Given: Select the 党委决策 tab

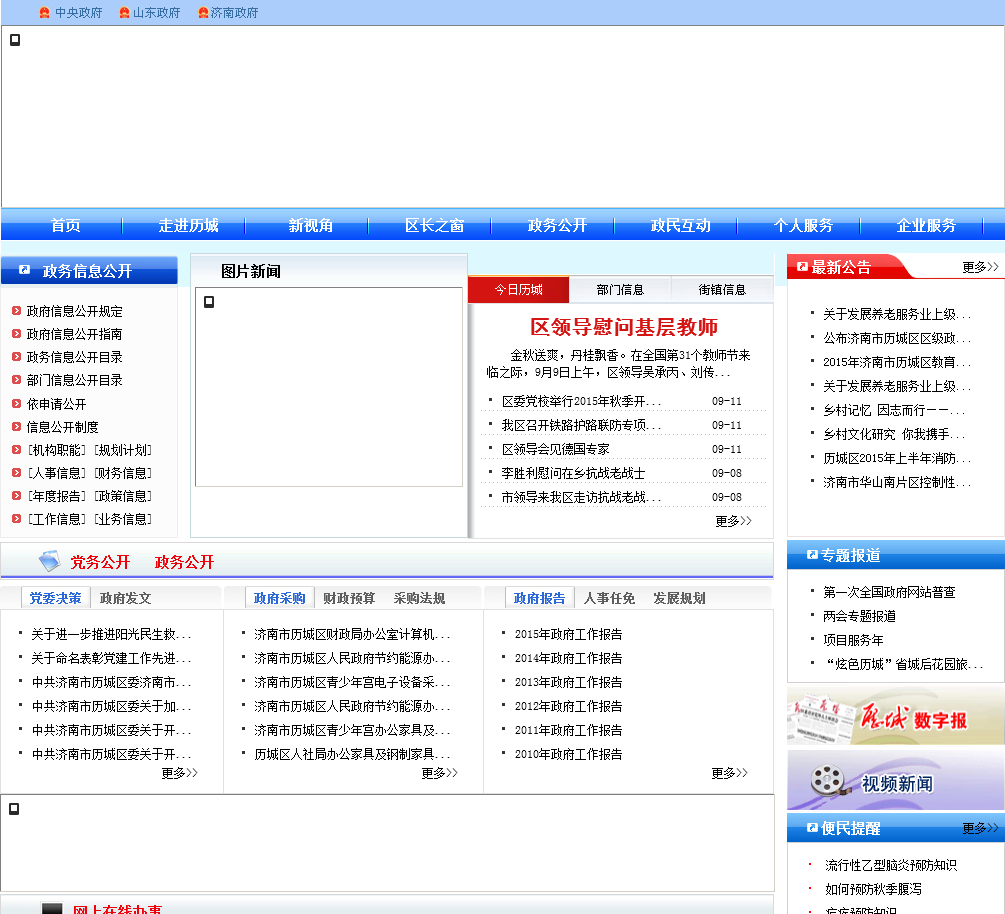Looking at the screenshot, I should (x=55, y=598).
